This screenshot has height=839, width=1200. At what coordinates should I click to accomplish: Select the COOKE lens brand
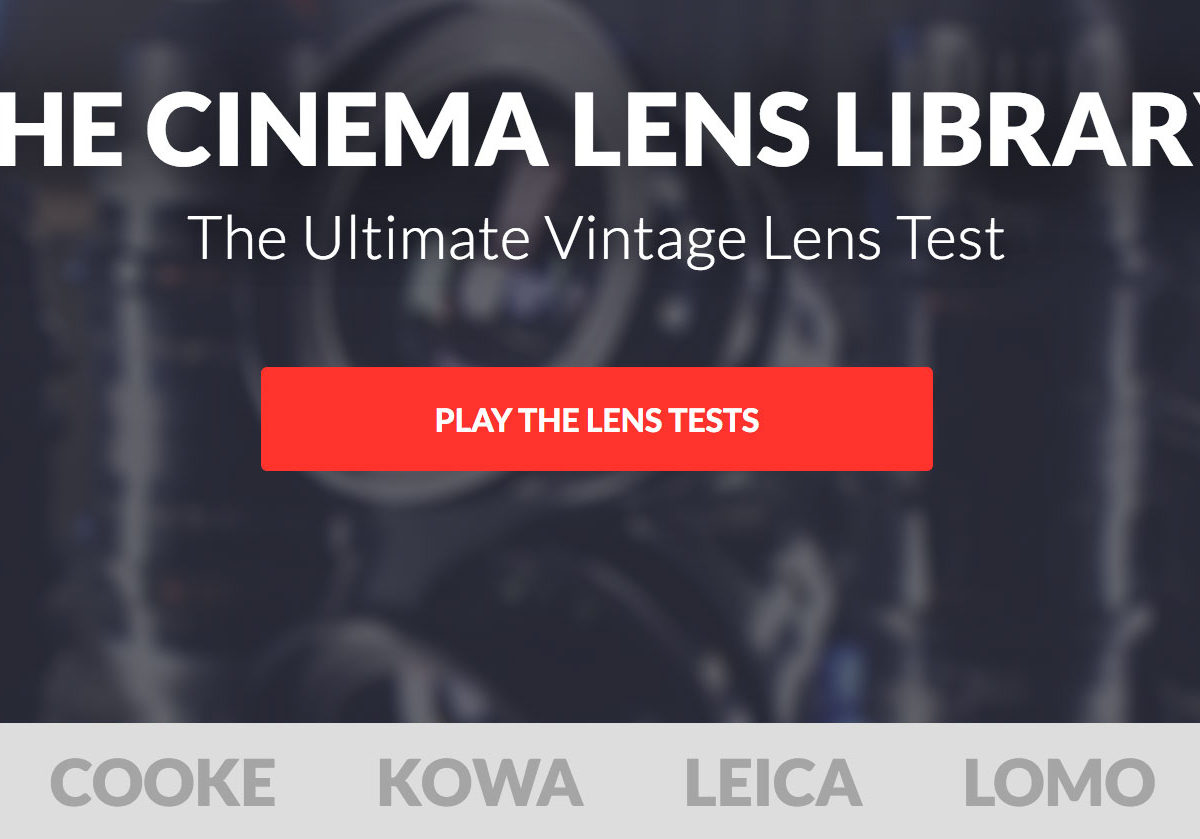click(163, 782)
